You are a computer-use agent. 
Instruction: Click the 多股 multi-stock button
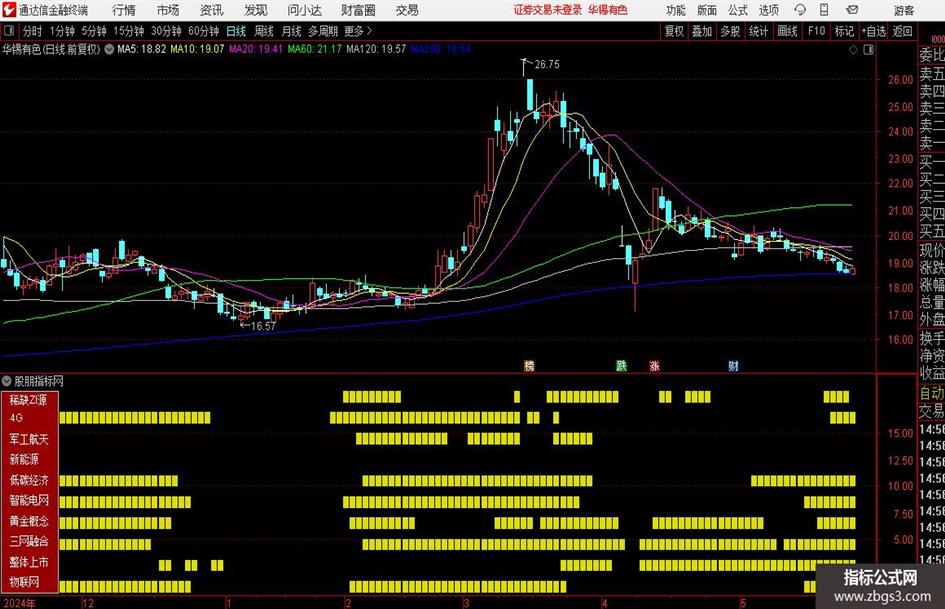click(x=730, y=31)
